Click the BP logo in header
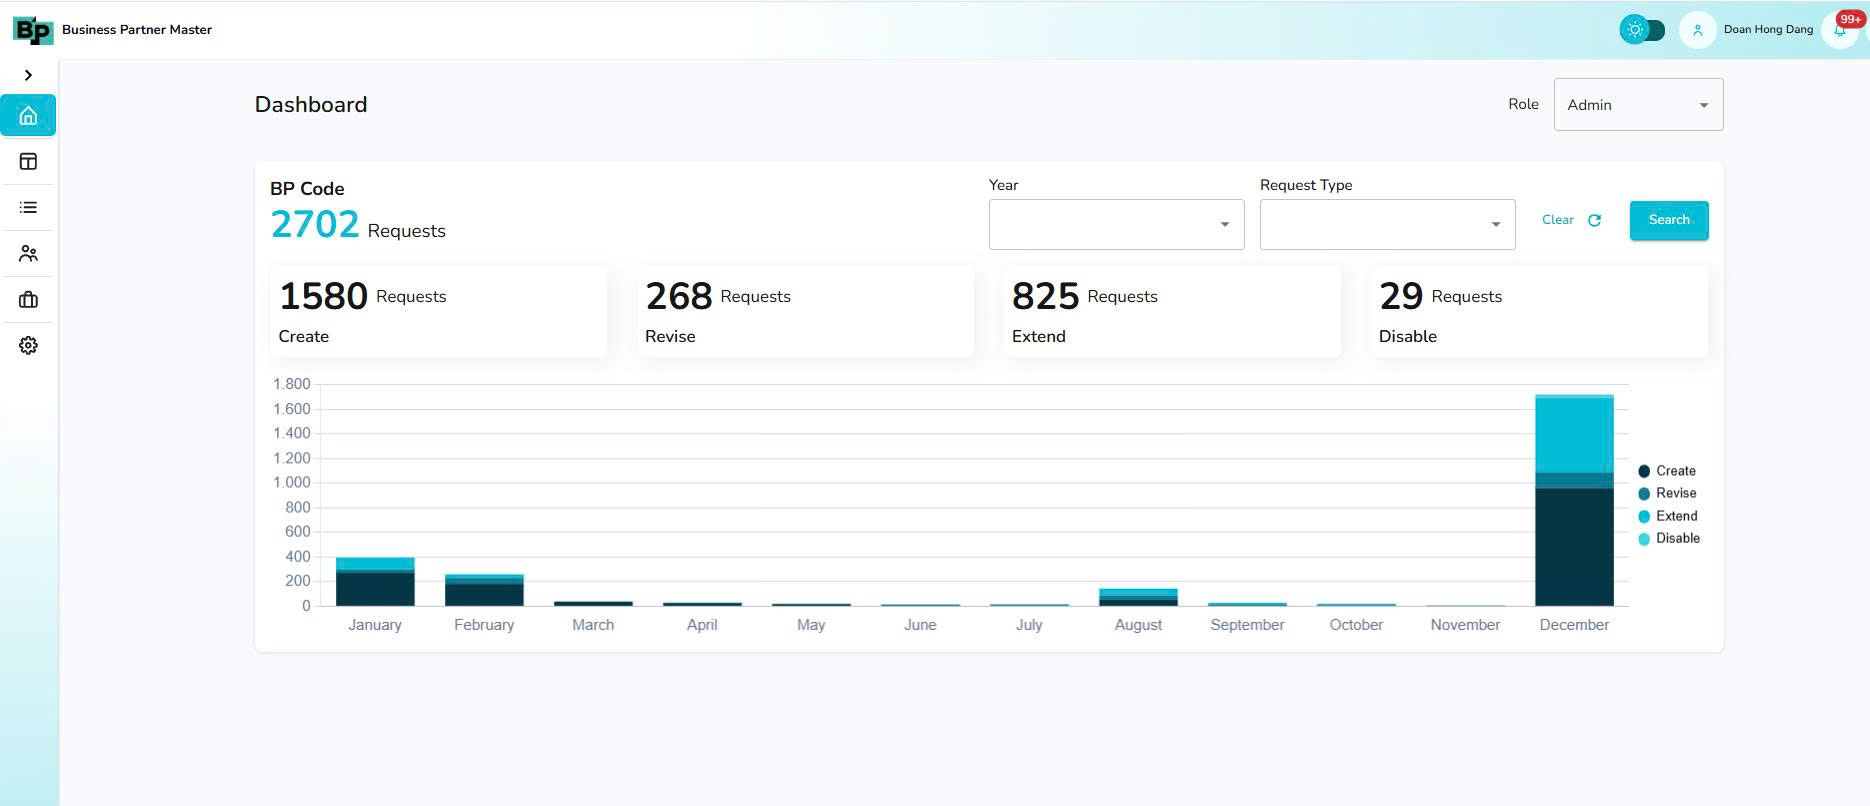The image size is (1870, 806). tap(33, 30)
